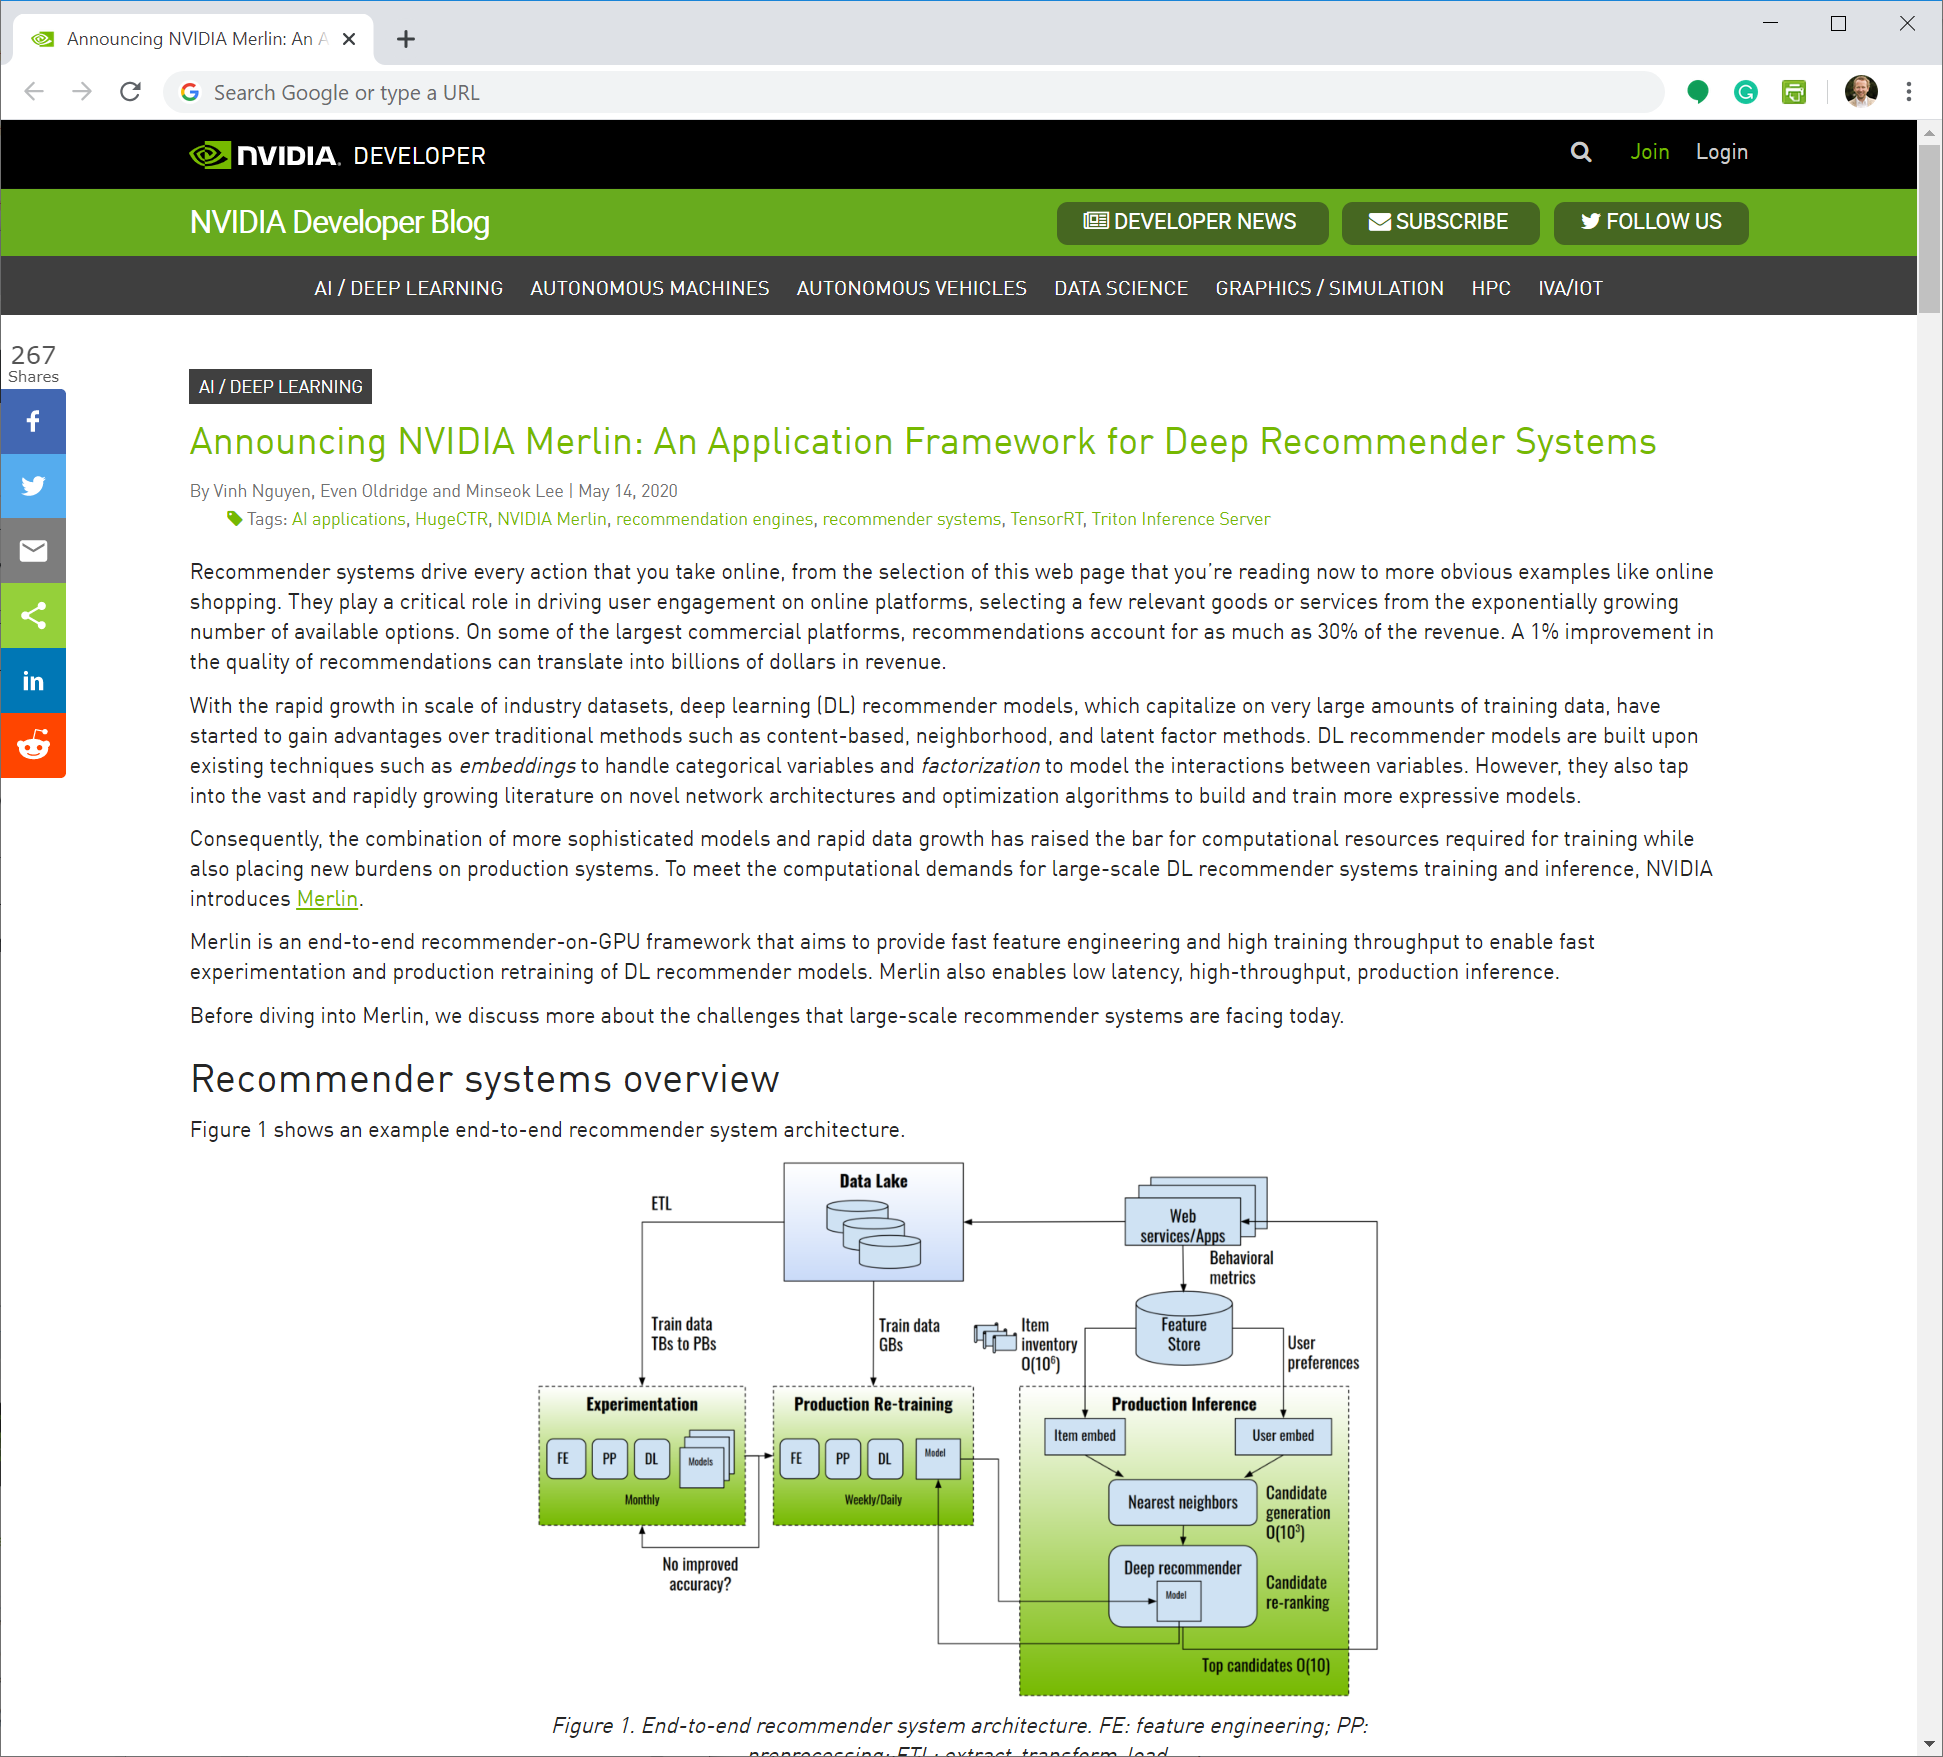Share the article on Facebook
The height and width of the screenshot is (1757, 1943).
(33, 421)
